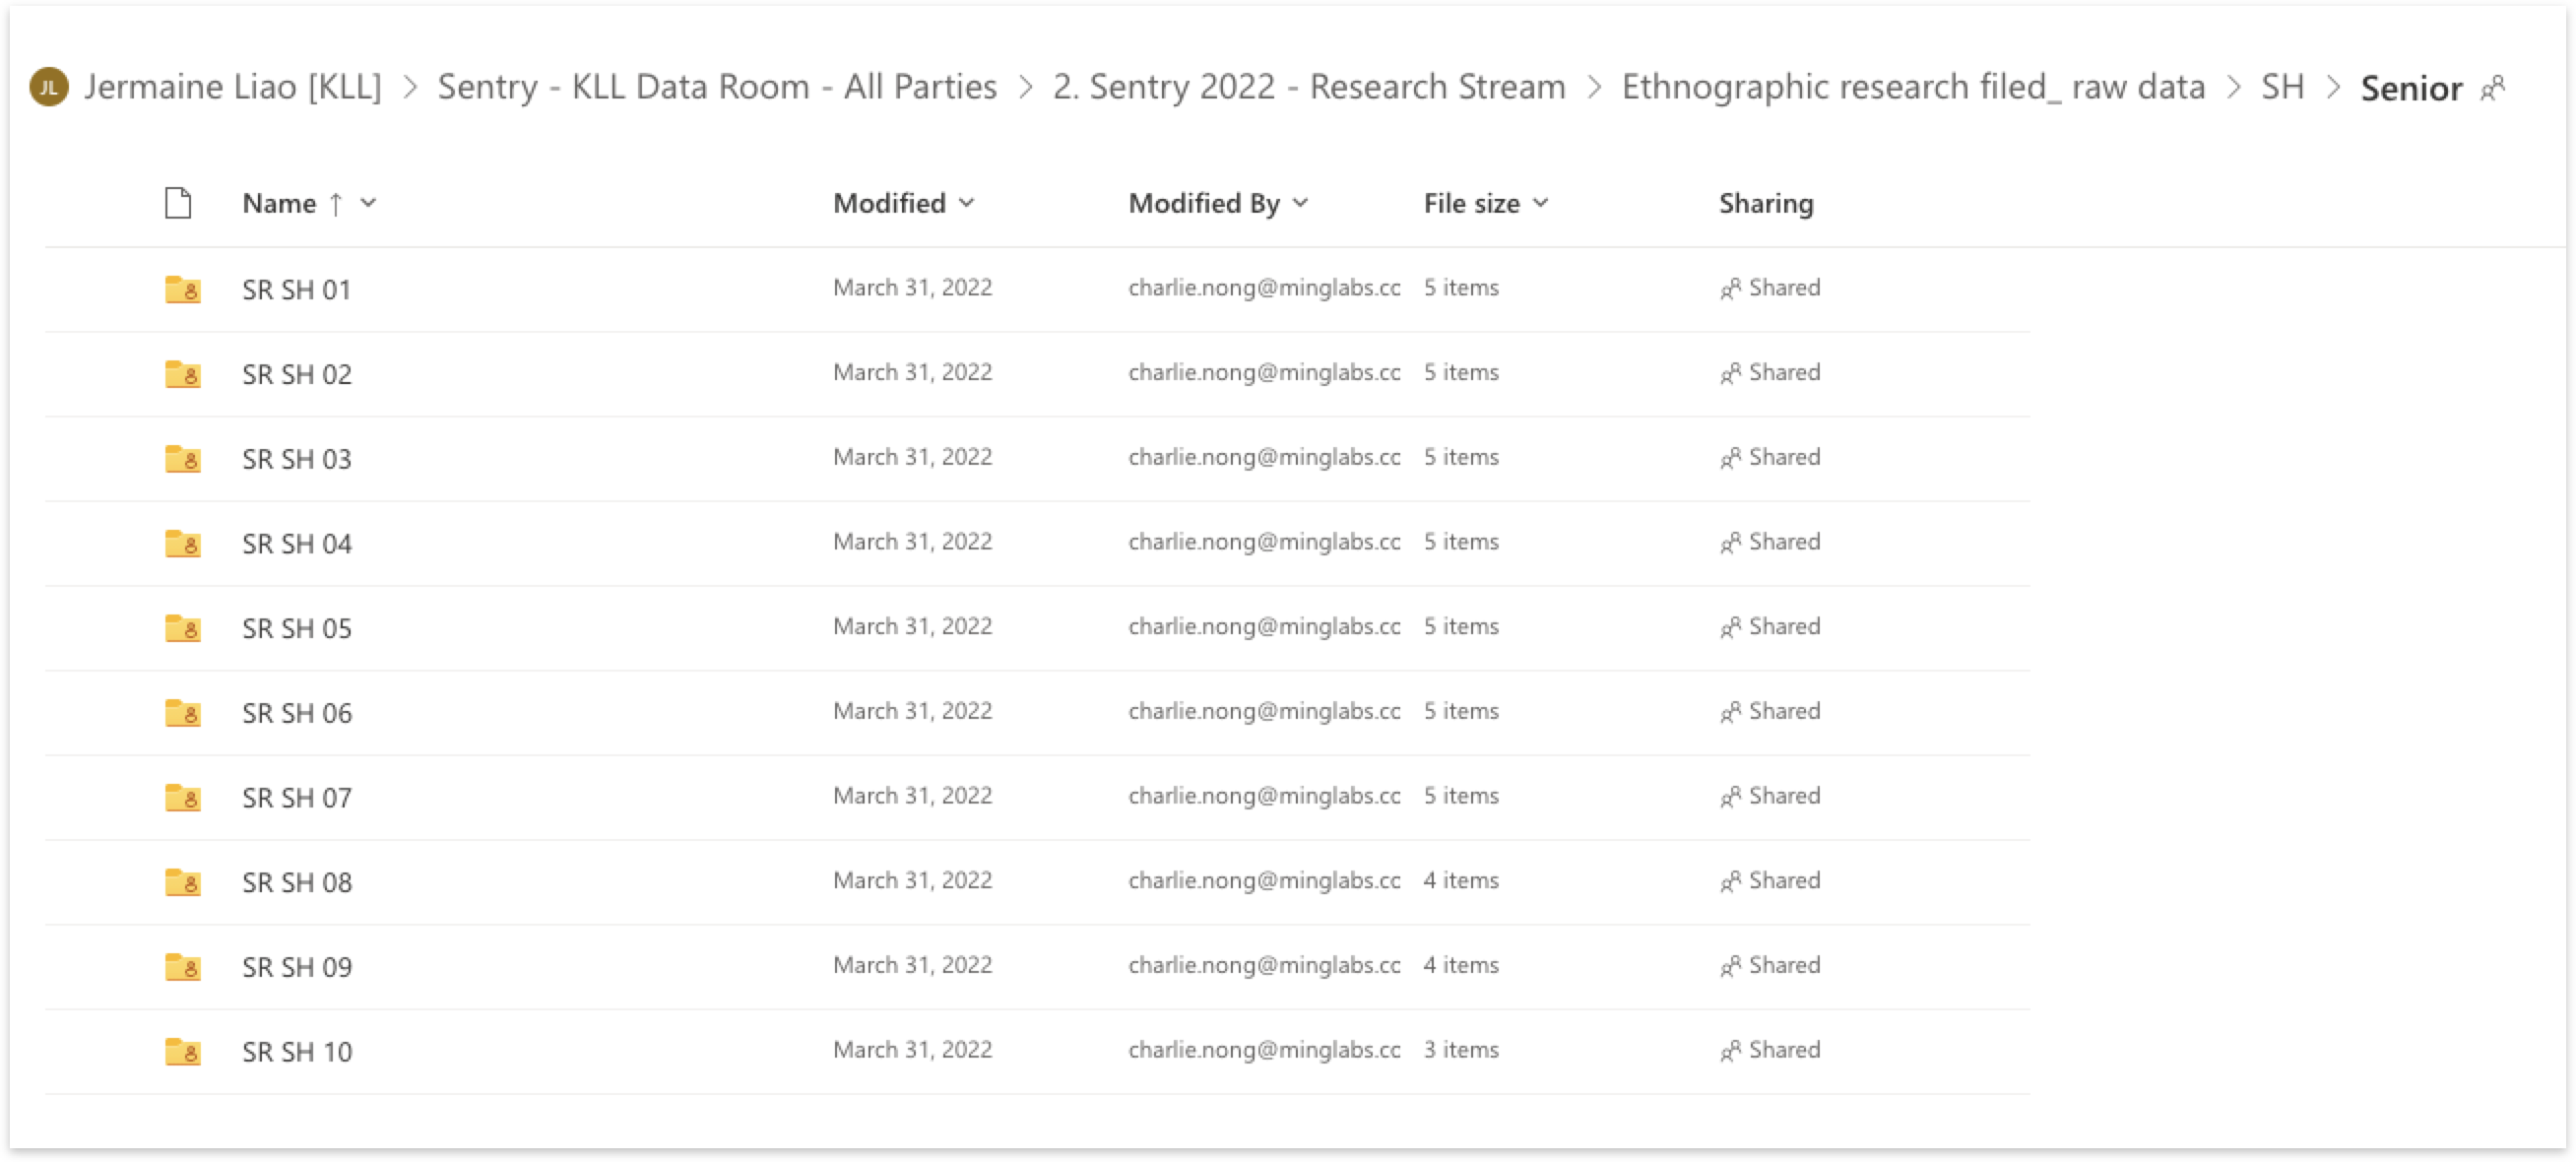Viewport: 2576px width, 1162px height.
Task: Click the Shared status for SR SH 02
Action: [1771, 372]
